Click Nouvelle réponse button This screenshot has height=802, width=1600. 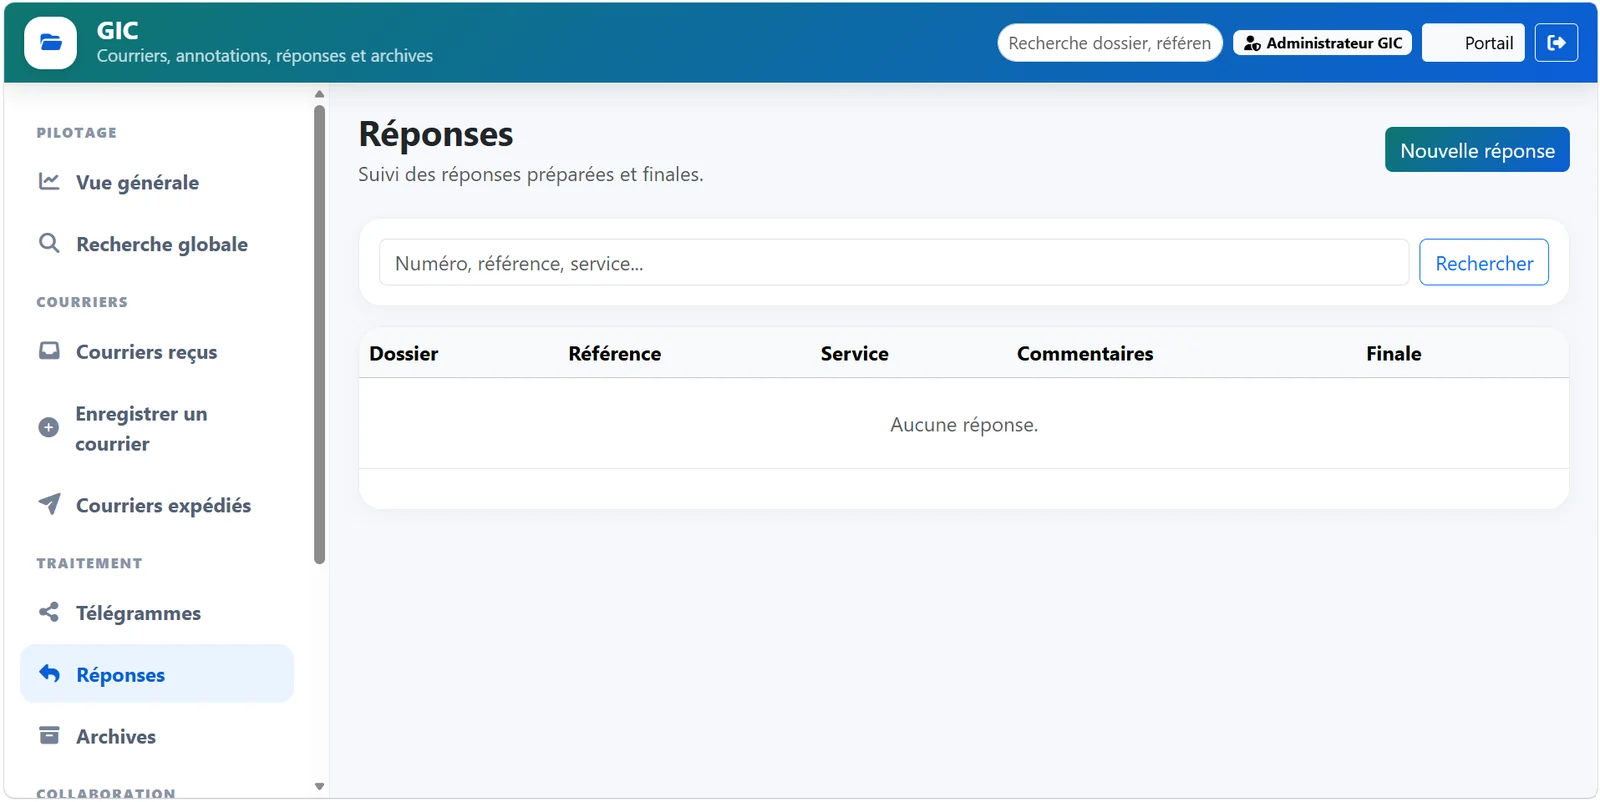pyautogui.click(x=1477, y=150)
